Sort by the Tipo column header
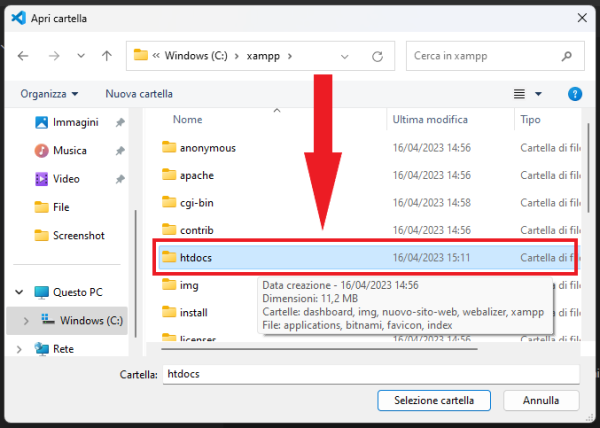The image size is (600, 428). click(x=530, y=120)
